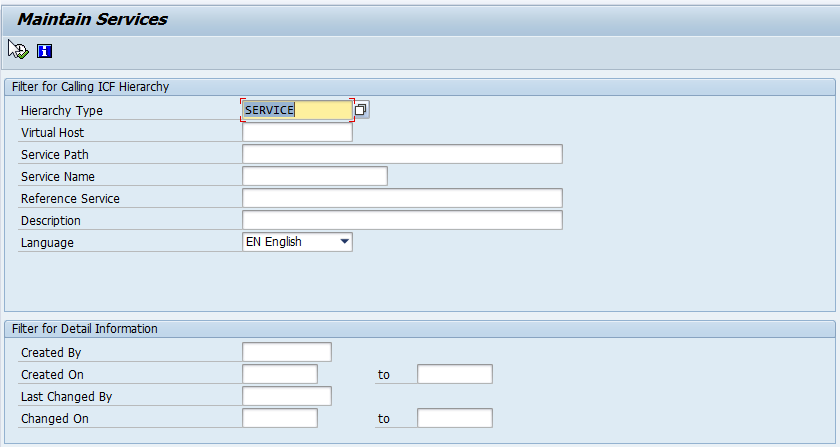Image resolution: width=840 pixels, height=447 pixels.
Task: Open value help next to Hierarchy Type
Action: (361, 110)
